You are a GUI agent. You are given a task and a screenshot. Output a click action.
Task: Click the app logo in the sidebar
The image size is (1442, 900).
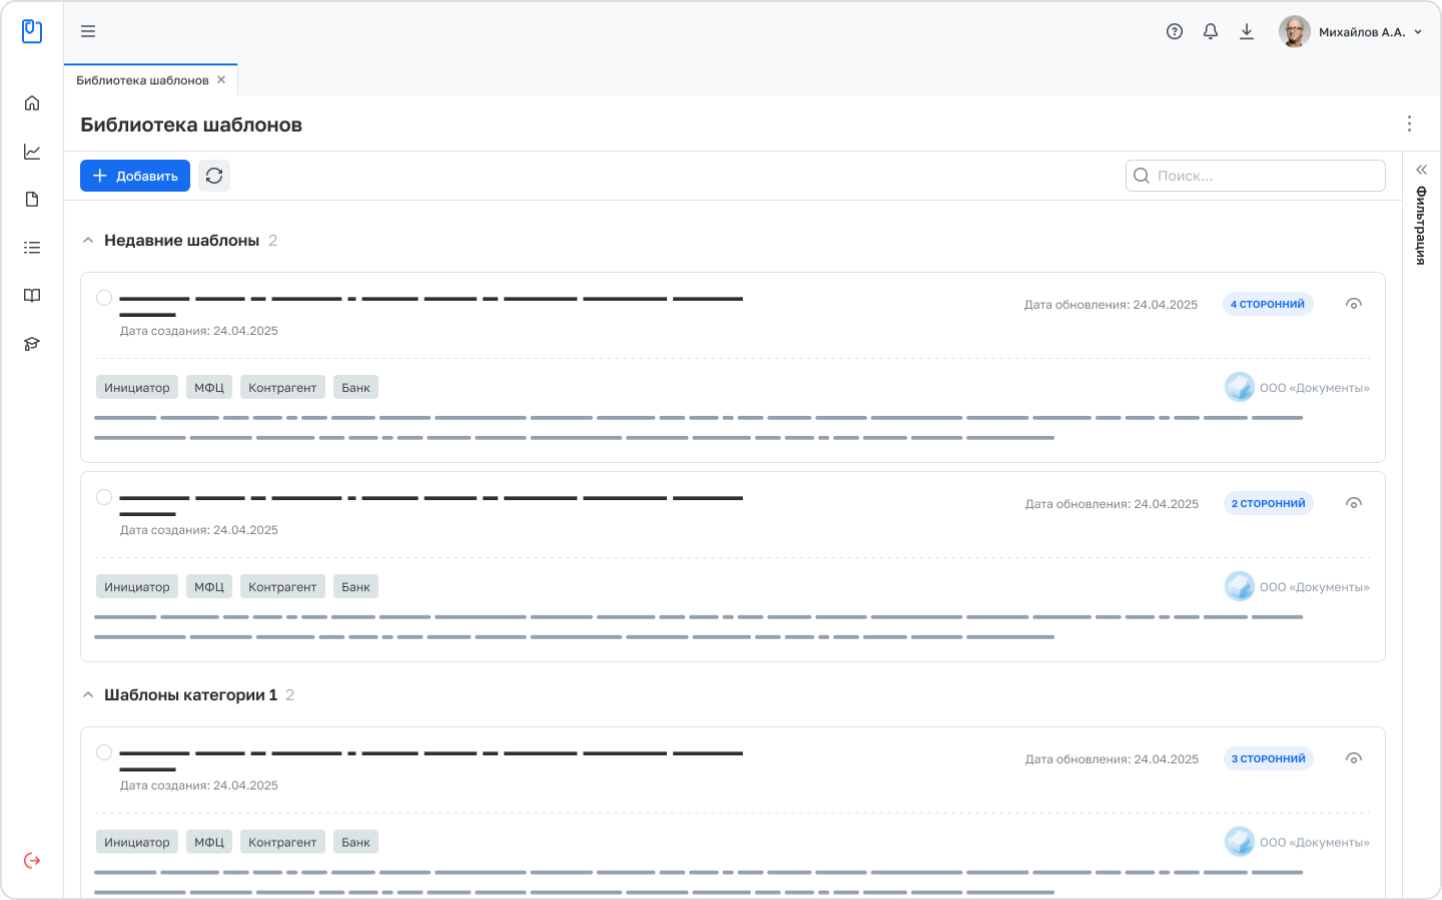(32, 31)
